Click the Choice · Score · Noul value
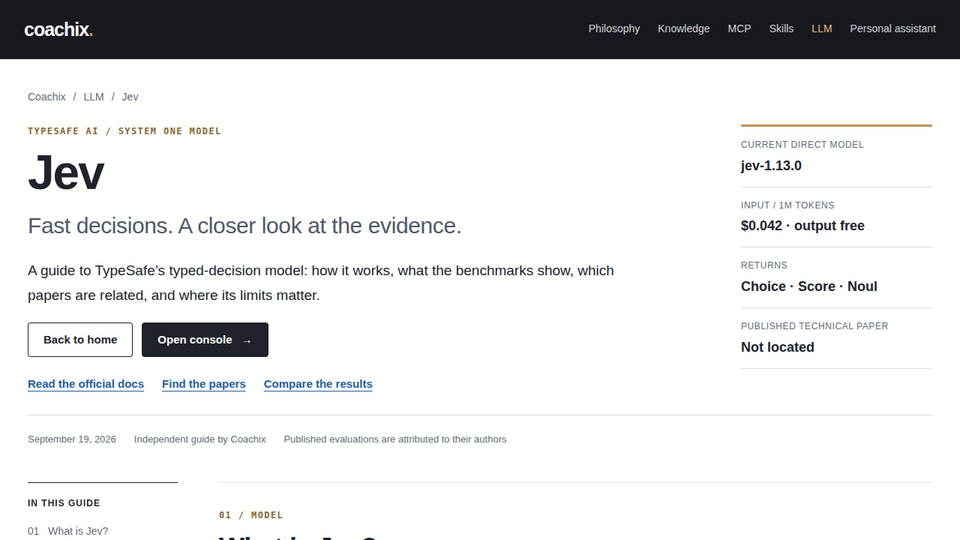This screenshot has height=540, width=960. tap(809, 286)
